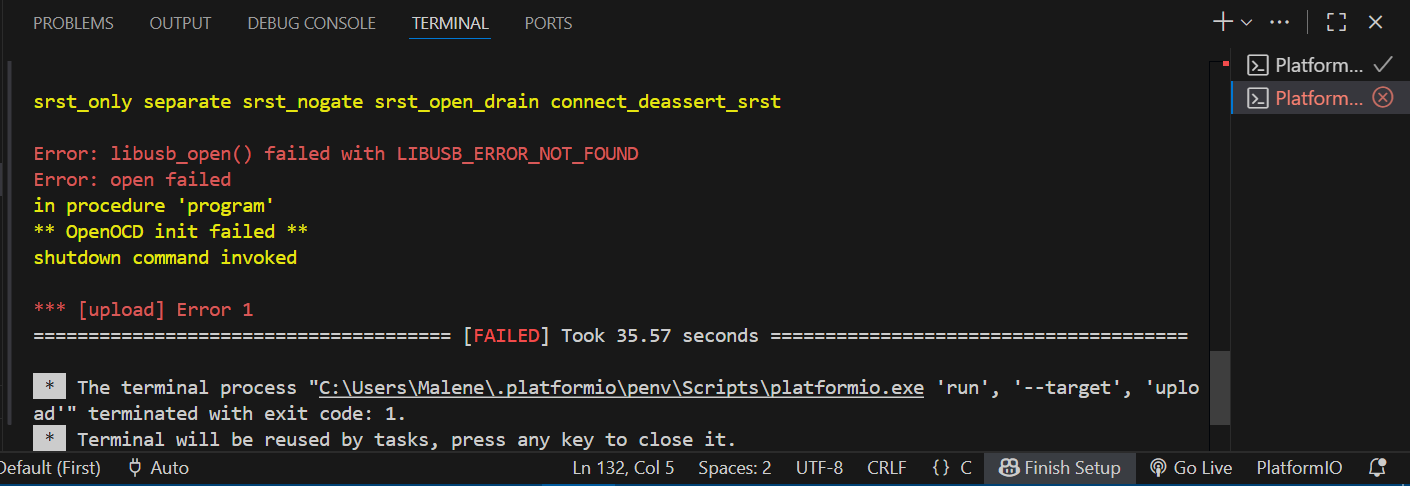
Task: Switch to the PROBLEMS tab
Action: (73, 23)
